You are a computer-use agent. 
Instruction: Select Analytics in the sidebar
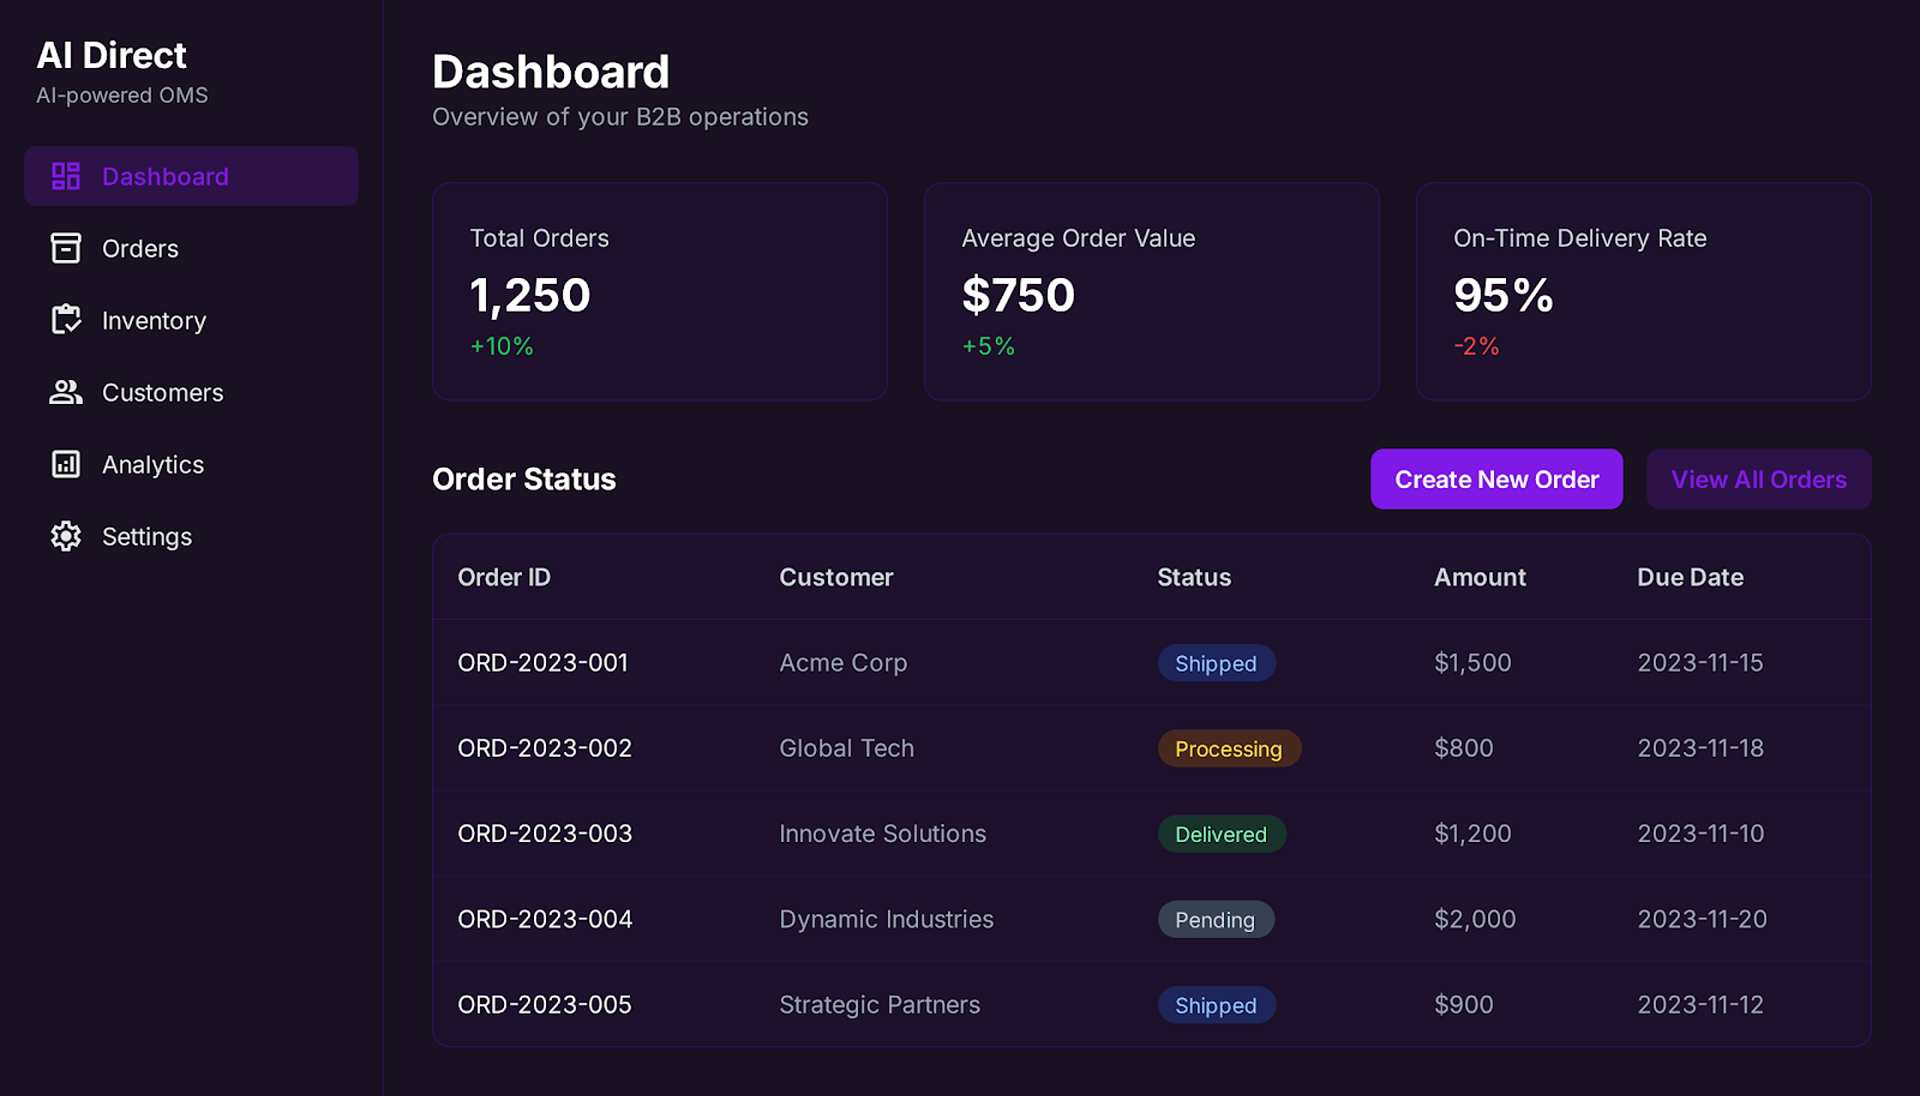click(x=153, y=464)
